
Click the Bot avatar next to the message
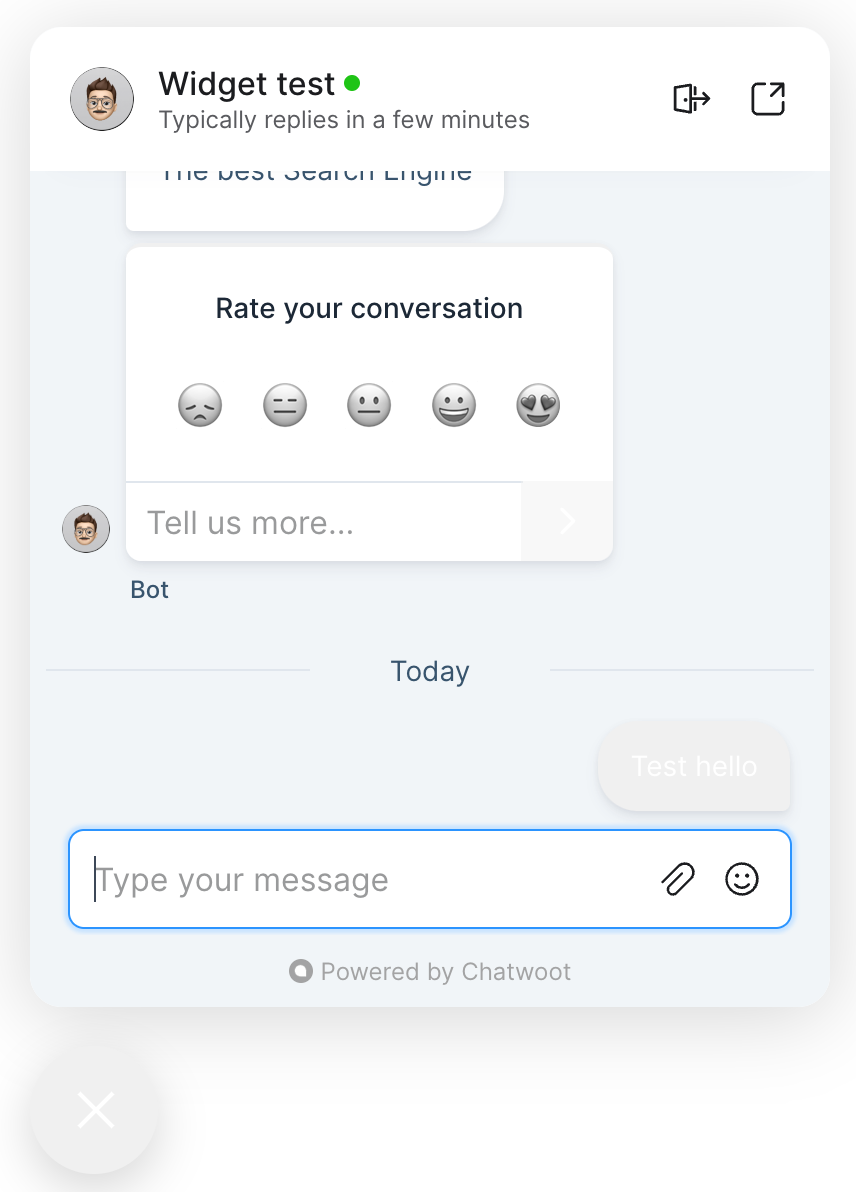(x=86, y=529)
